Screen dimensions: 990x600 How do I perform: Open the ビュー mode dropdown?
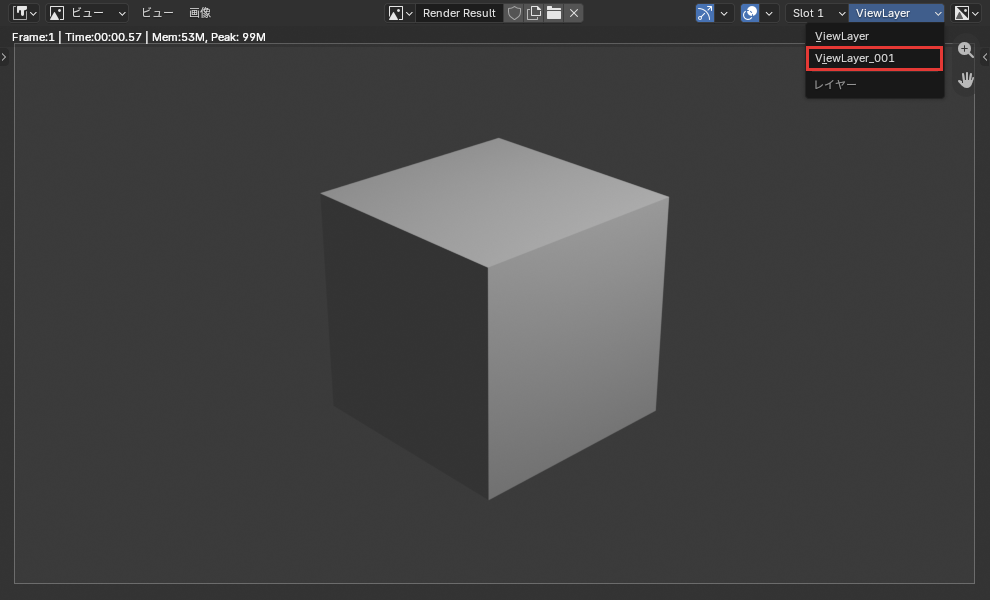pyautogui.click(x=88, y=13)
